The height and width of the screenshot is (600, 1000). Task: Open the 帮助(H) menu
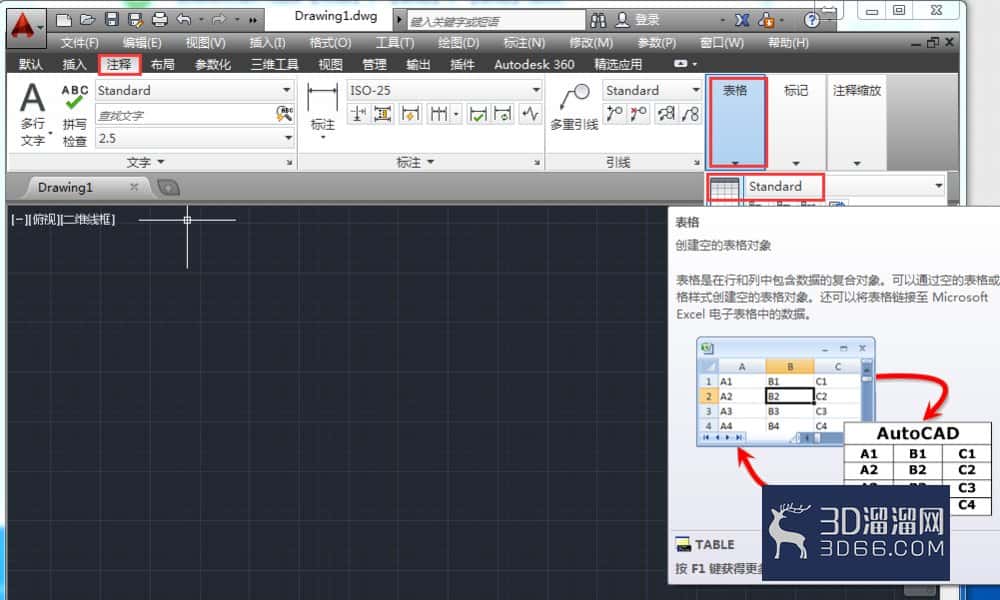click(788, 43)
